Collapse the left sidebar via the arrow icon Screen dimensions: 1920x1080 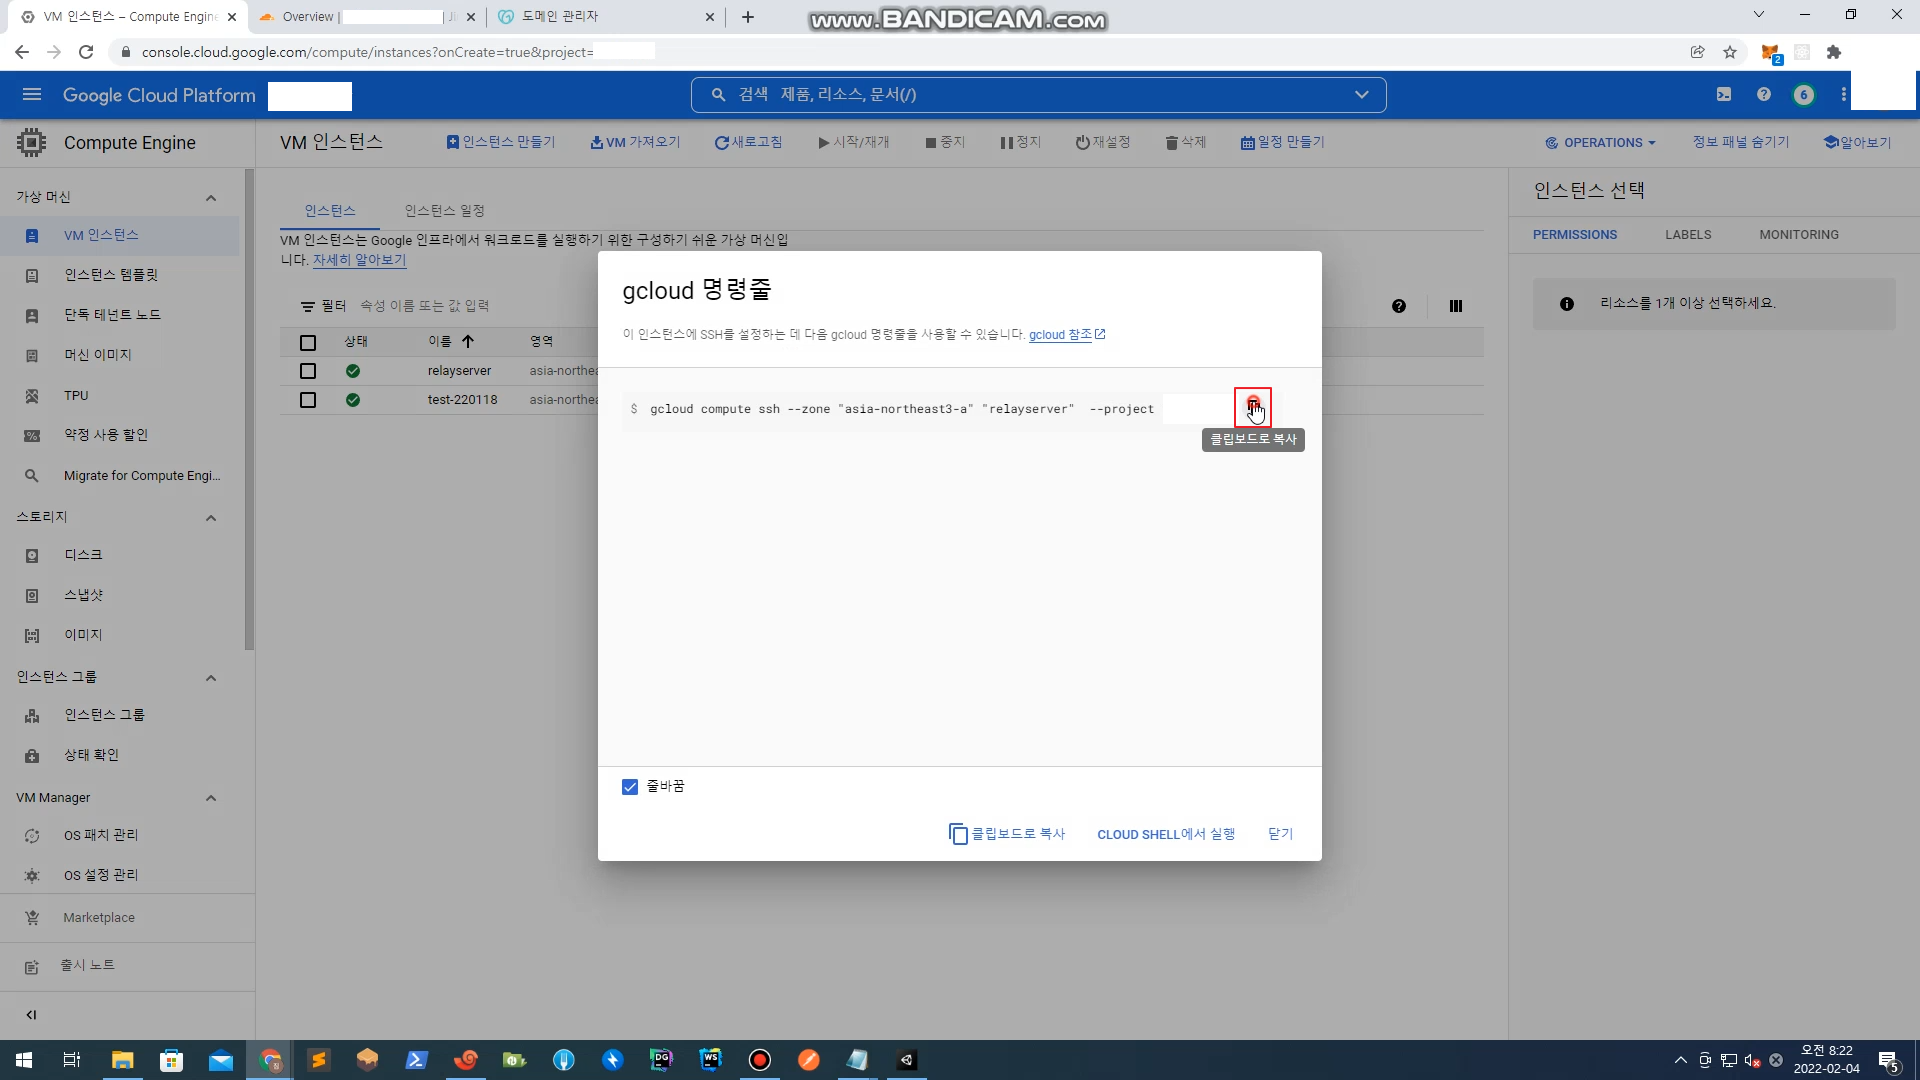point(31,1014)
